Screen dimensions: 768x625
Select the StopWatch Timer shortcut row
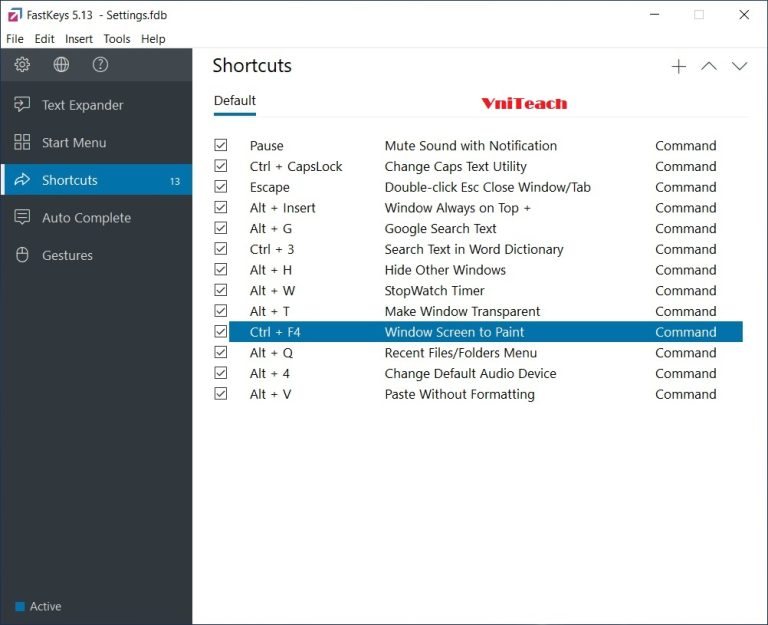coord(434,291)
